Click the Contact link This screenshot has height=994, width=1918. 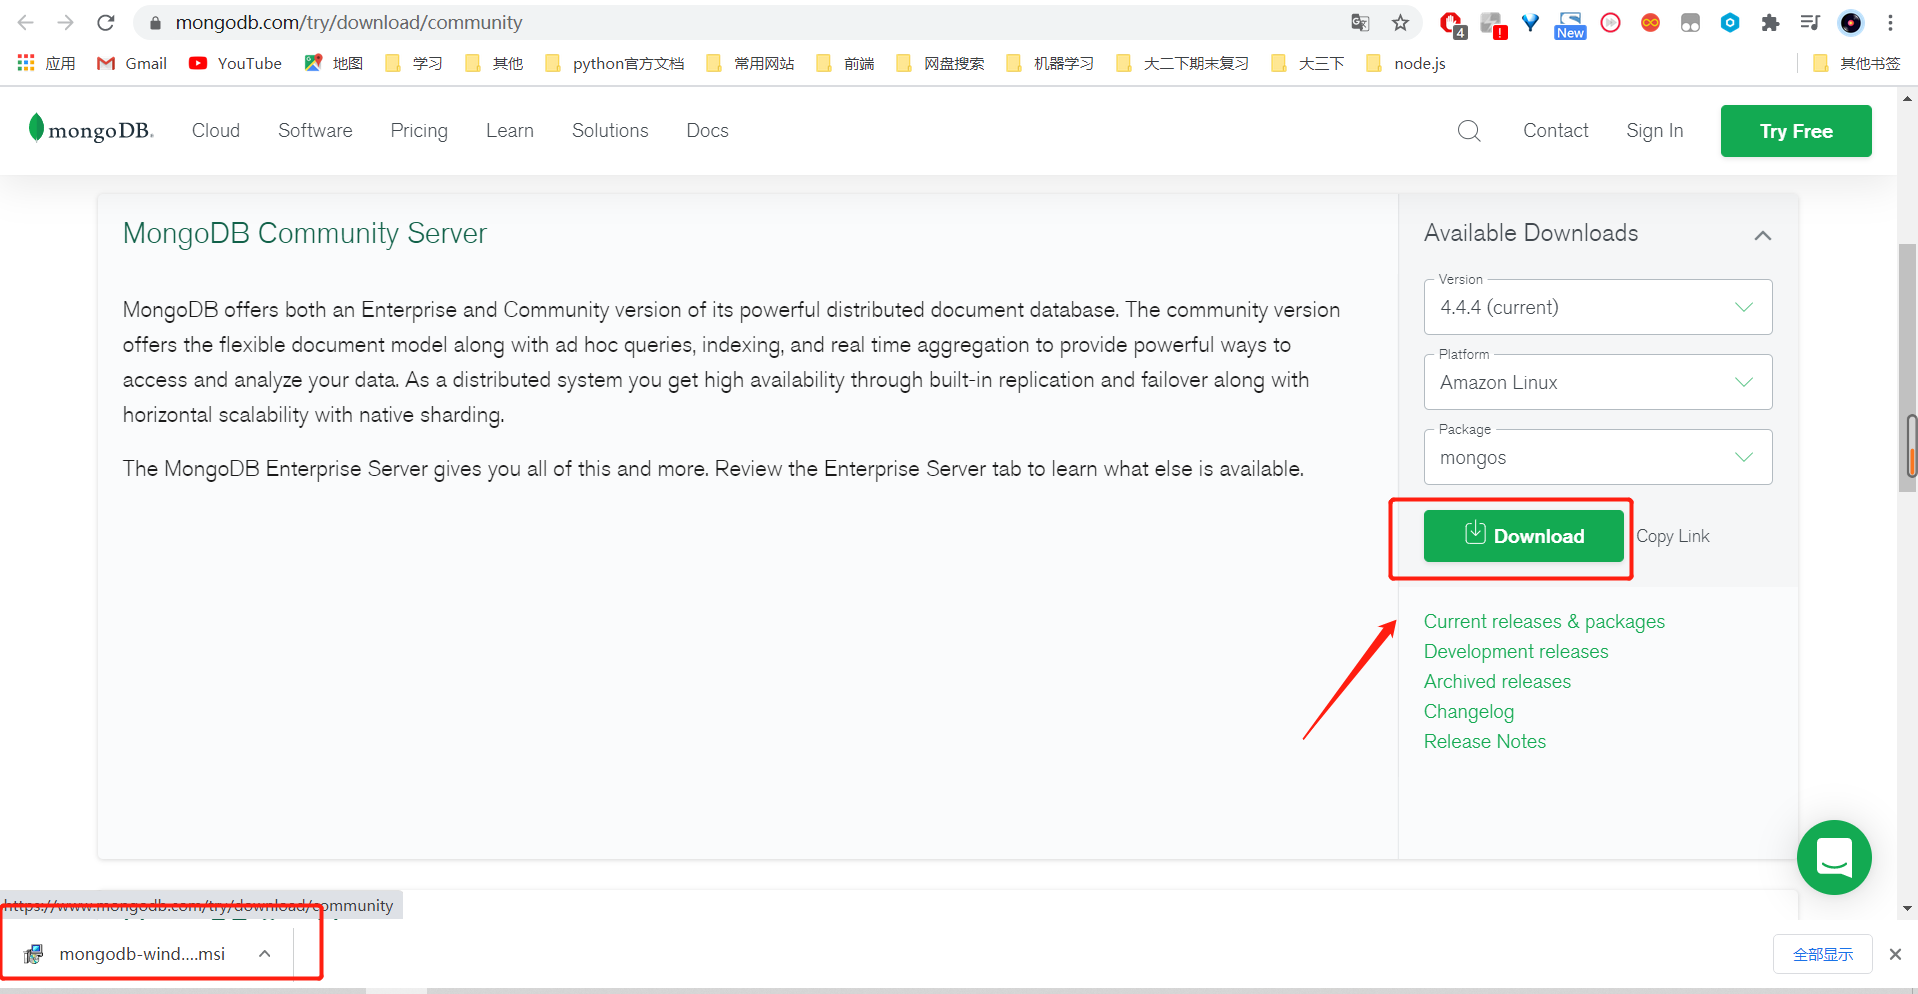pyautogui.click(x=1555, y=130)
